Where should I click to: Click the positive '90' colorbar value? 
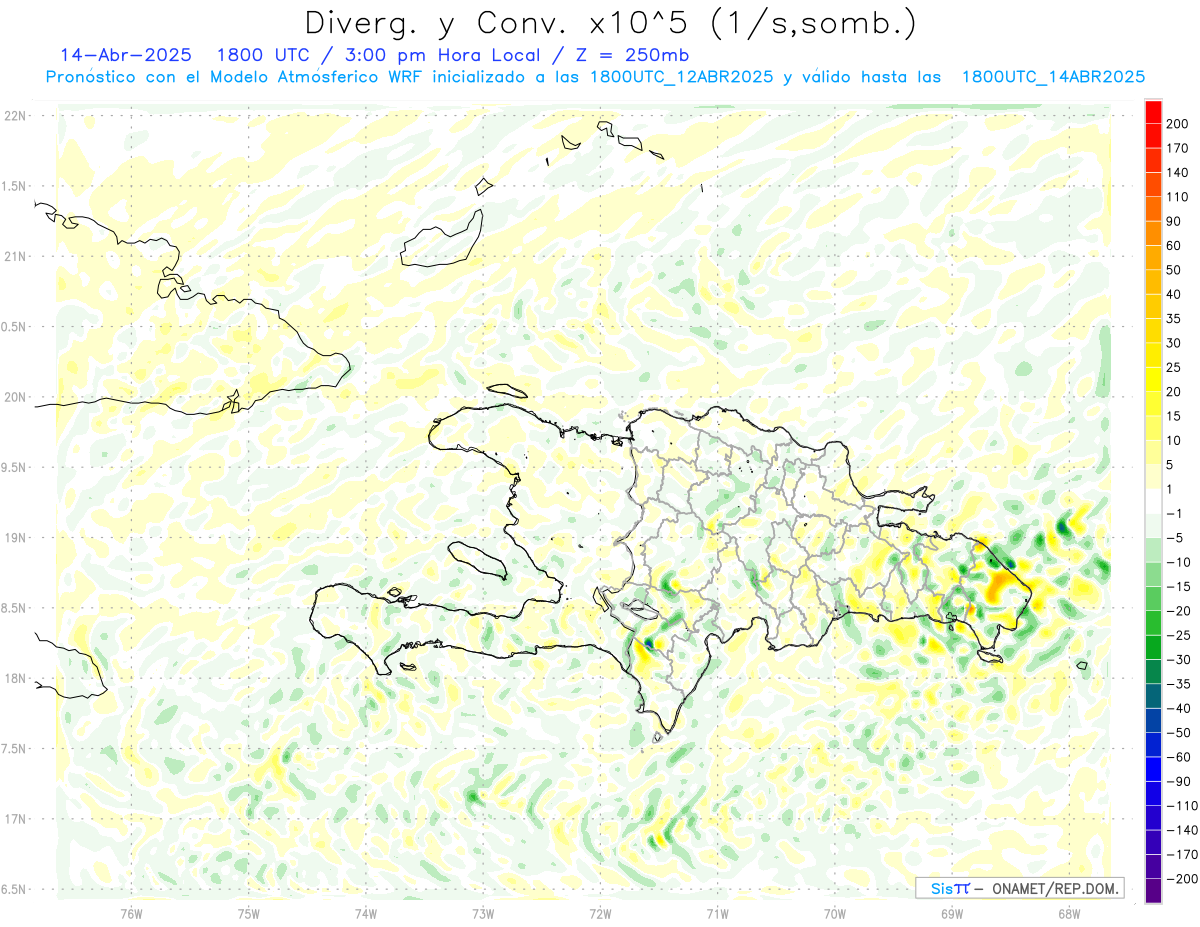point(1174,222)
